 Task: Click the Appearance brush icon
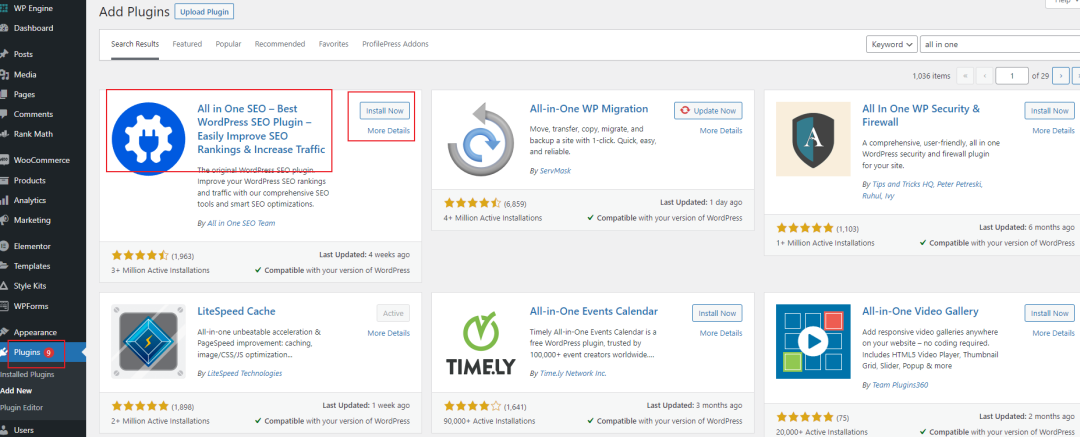tap(5, 332)
